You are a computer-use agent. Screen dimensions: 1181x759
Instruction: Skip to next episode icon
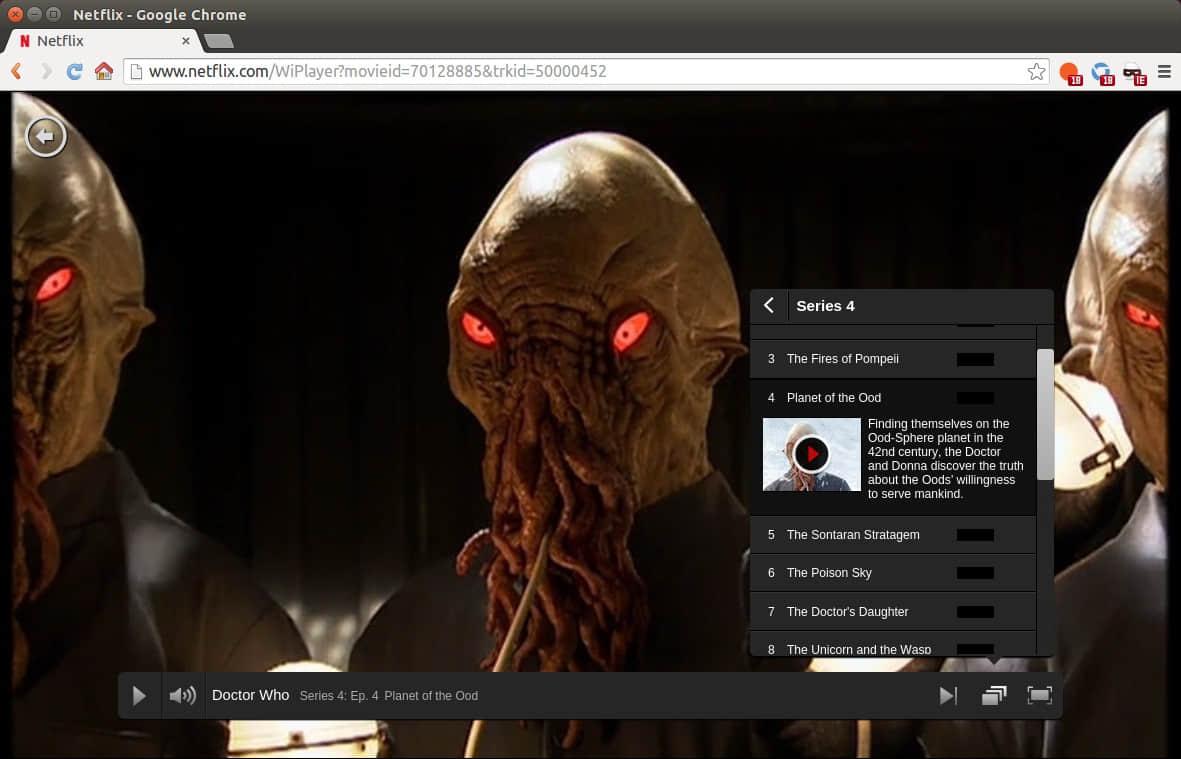pos(948,696)
